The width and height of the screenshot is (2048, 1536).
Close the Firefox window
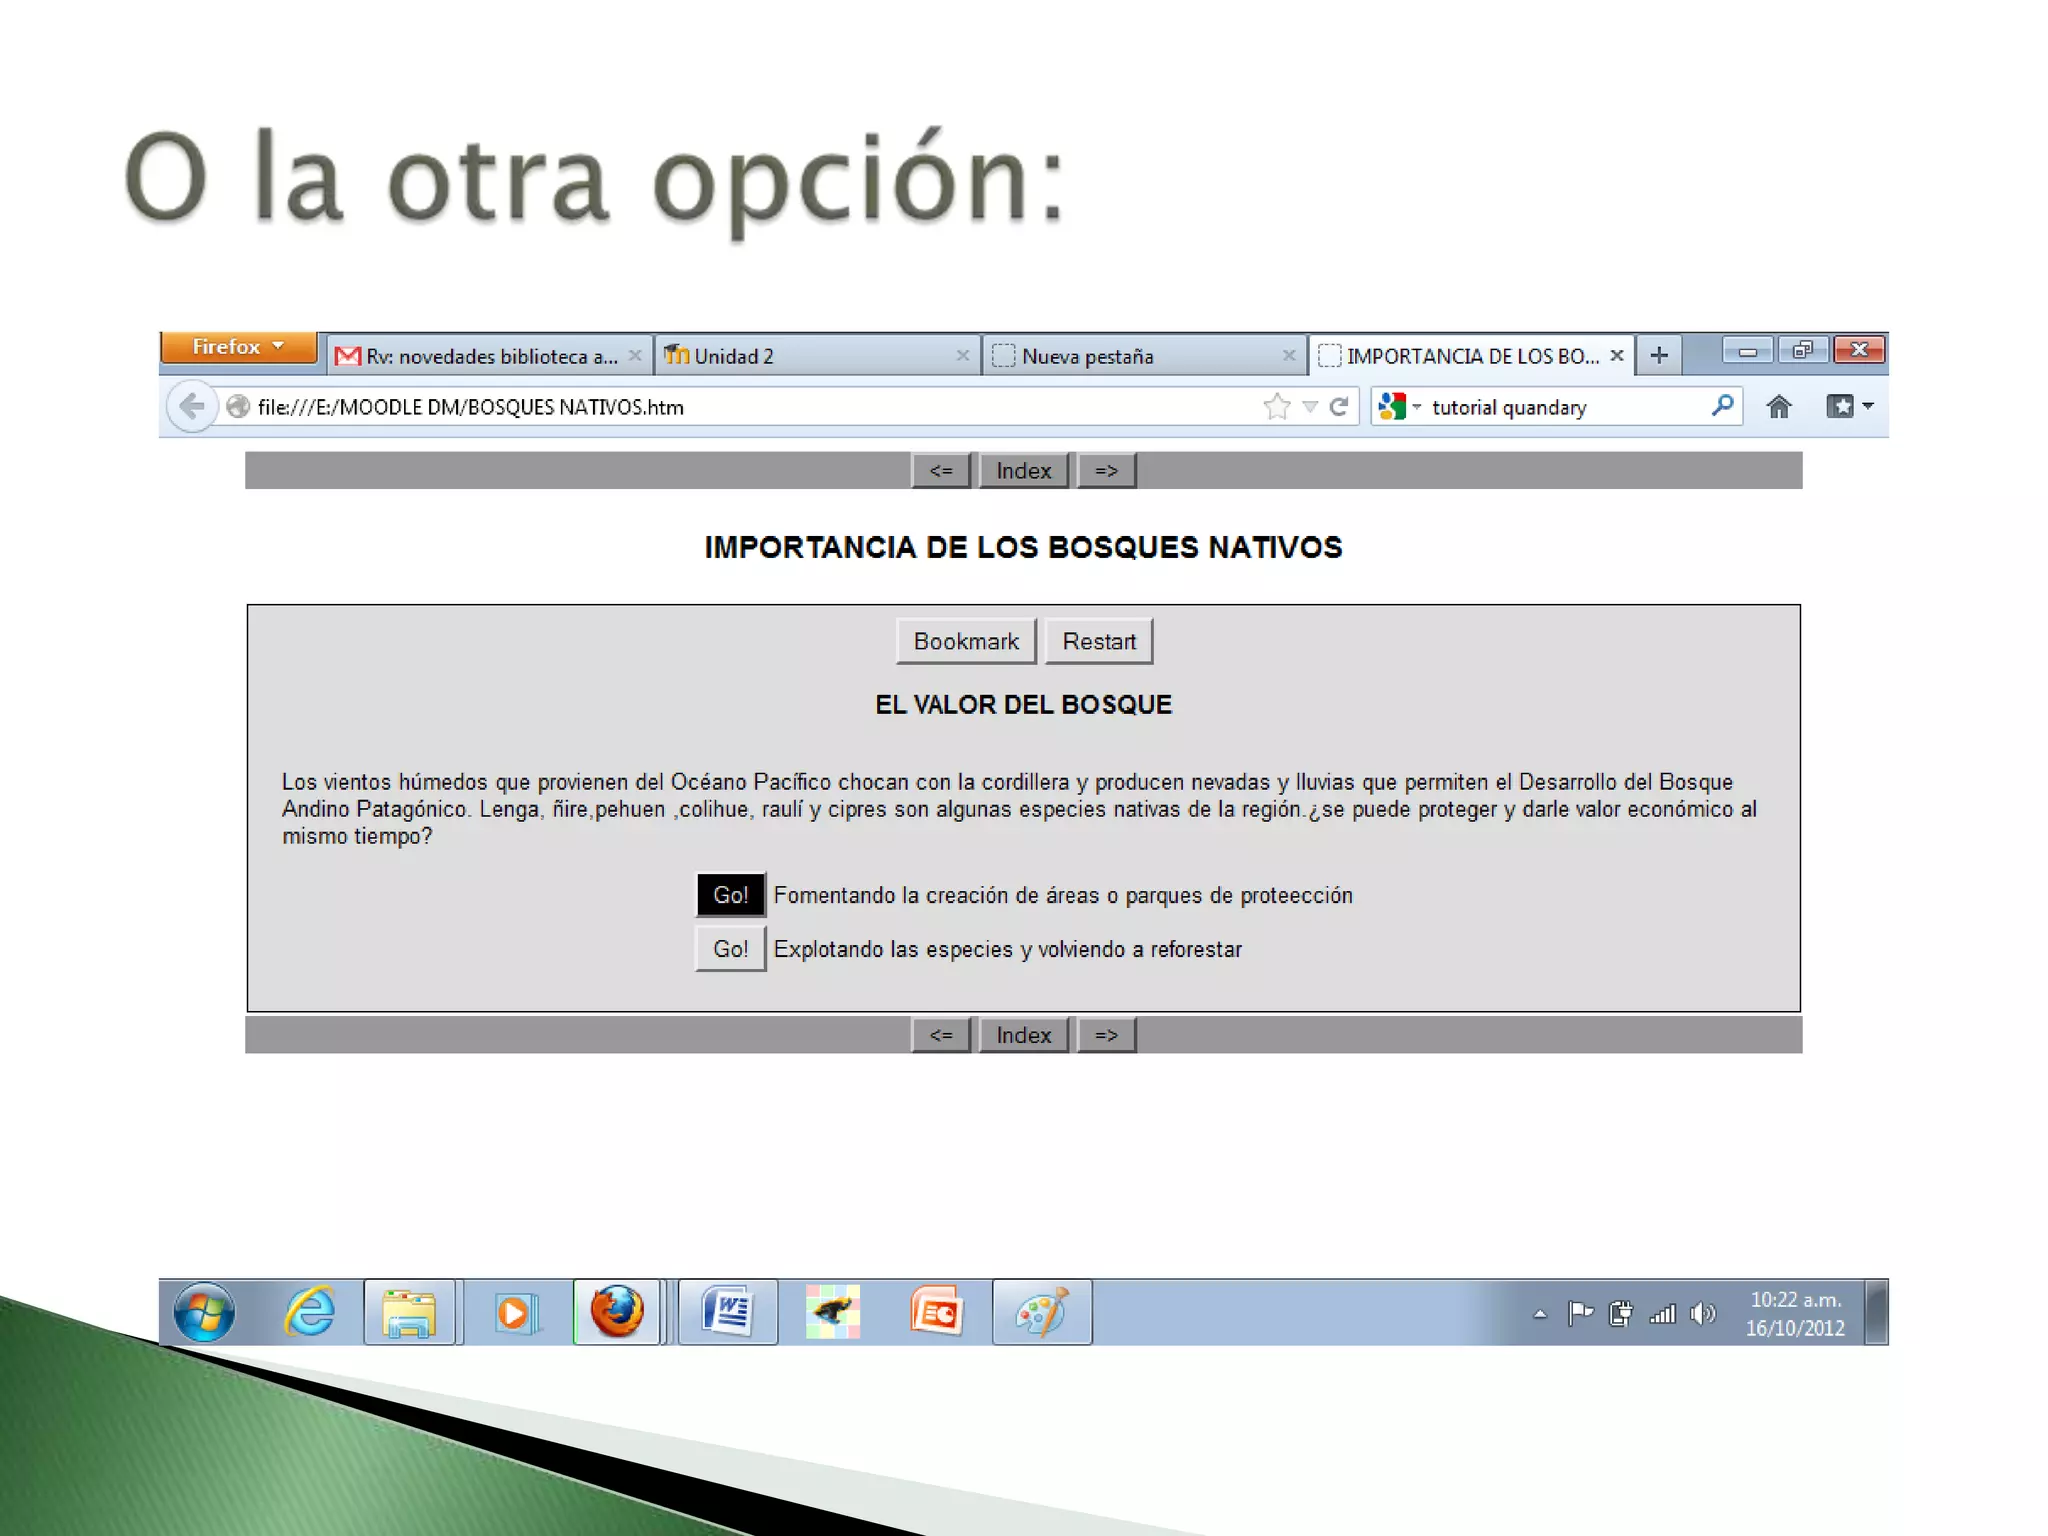point(1860,350)
